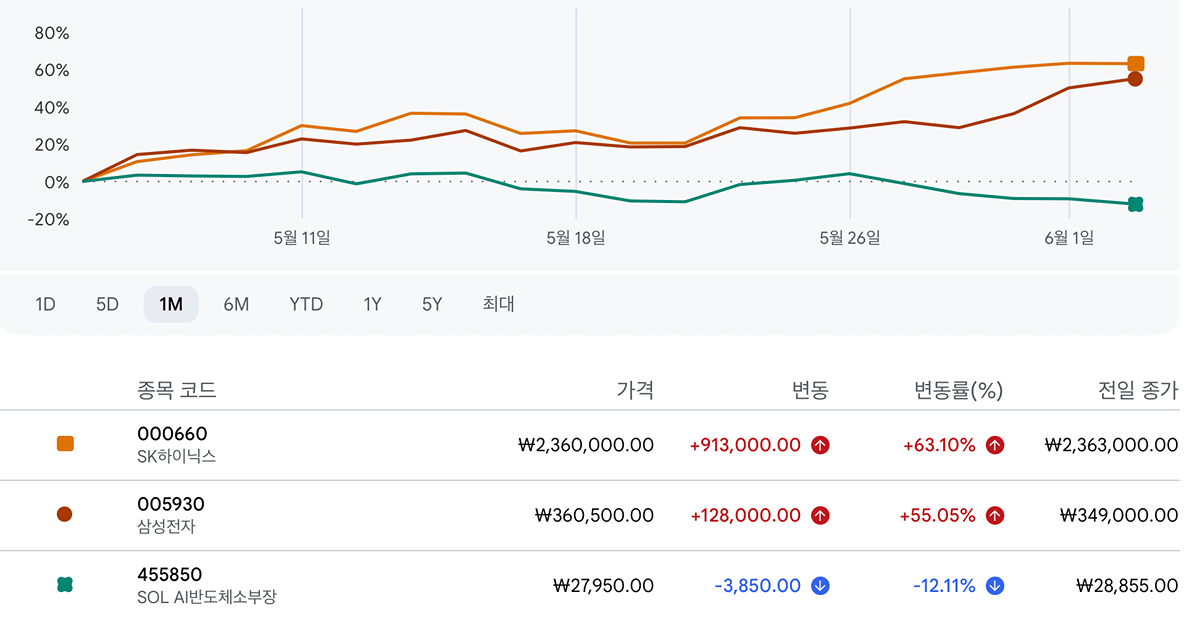Click the 5월 18일 date label
This screenshot has width=1200, height=642.
click(576, 238)
